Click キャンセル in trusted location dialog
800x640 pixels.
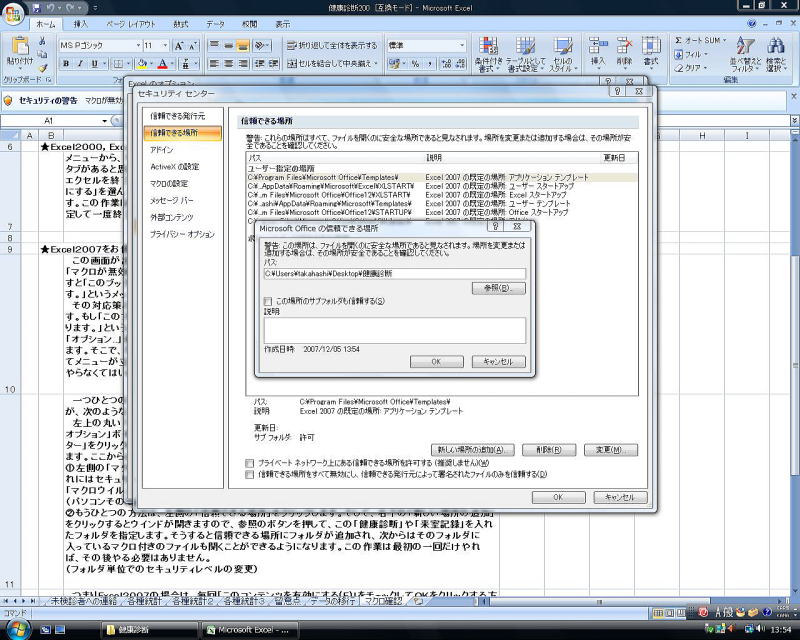[498, 362]
